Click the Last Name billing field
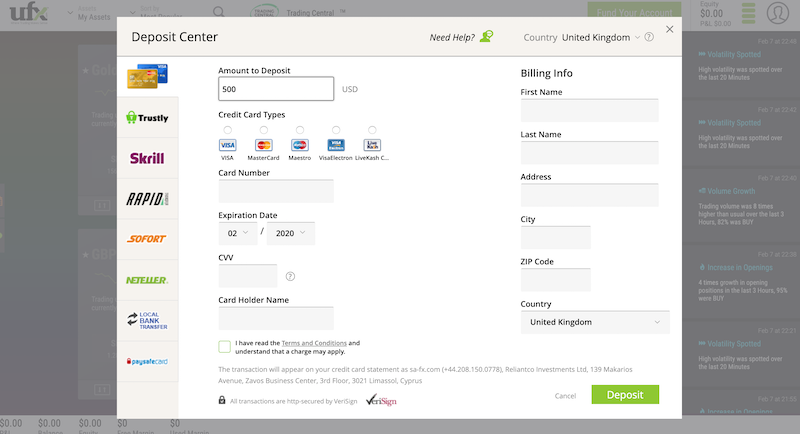The image size is (800, 434). tap(589, 152)
